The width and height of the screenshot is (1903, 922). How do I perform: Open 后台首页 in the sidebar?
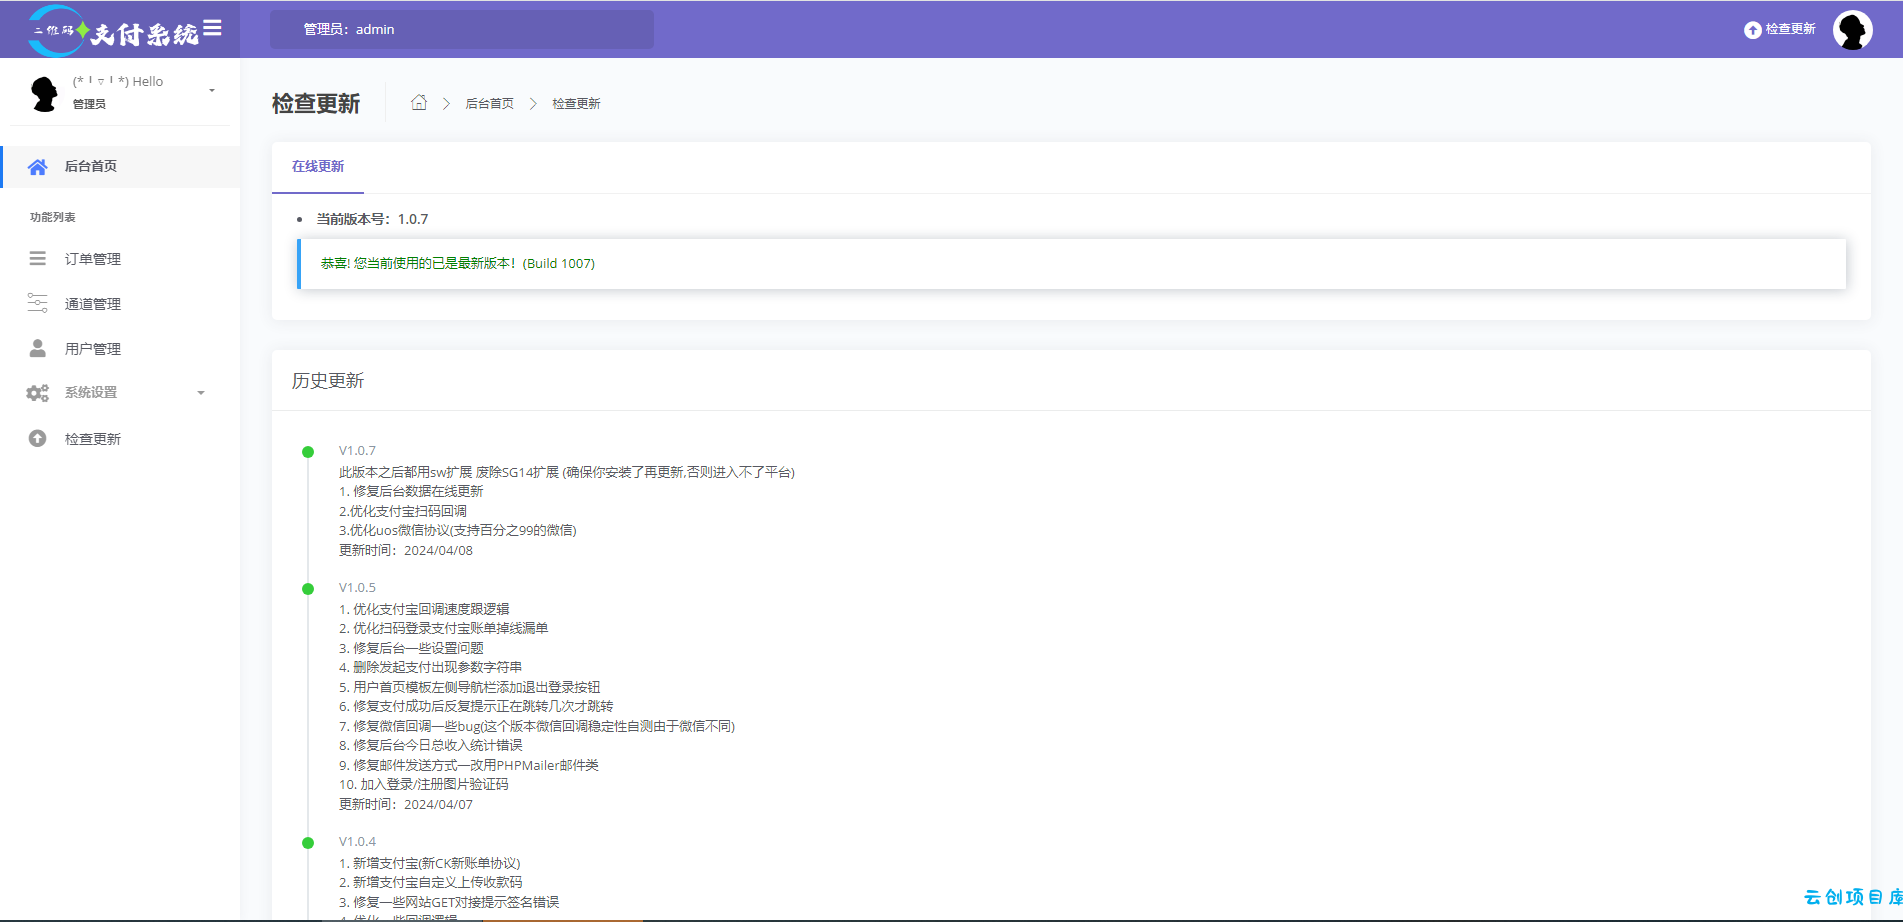point(120,166)
